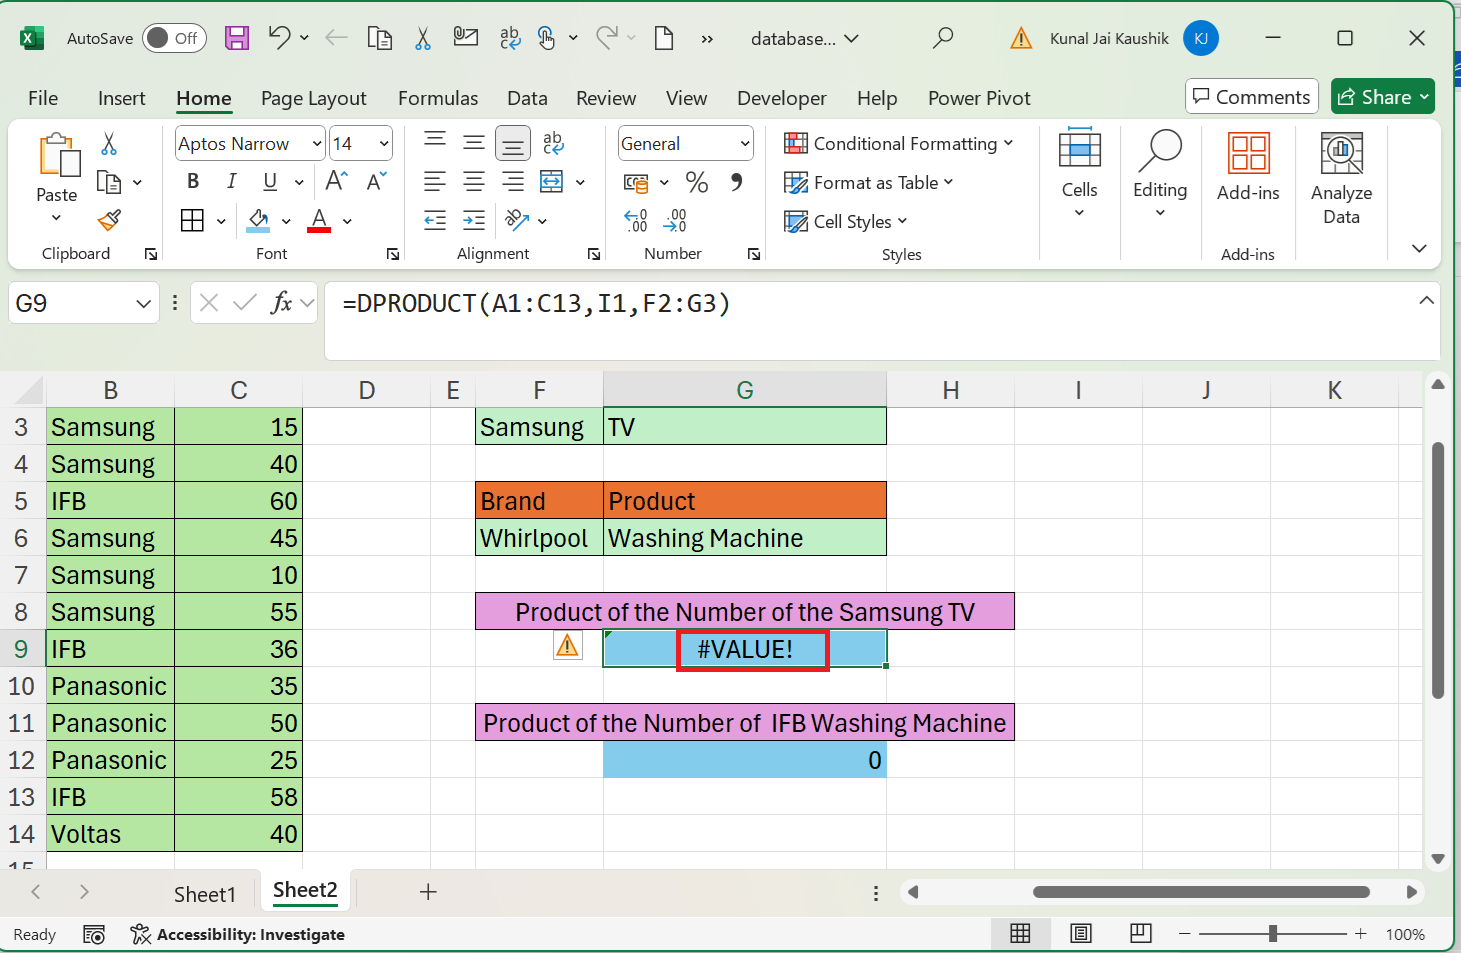Select the Wrap Text icon
The width and height of the screenshot is (1461, 953).
click(554, 143)
